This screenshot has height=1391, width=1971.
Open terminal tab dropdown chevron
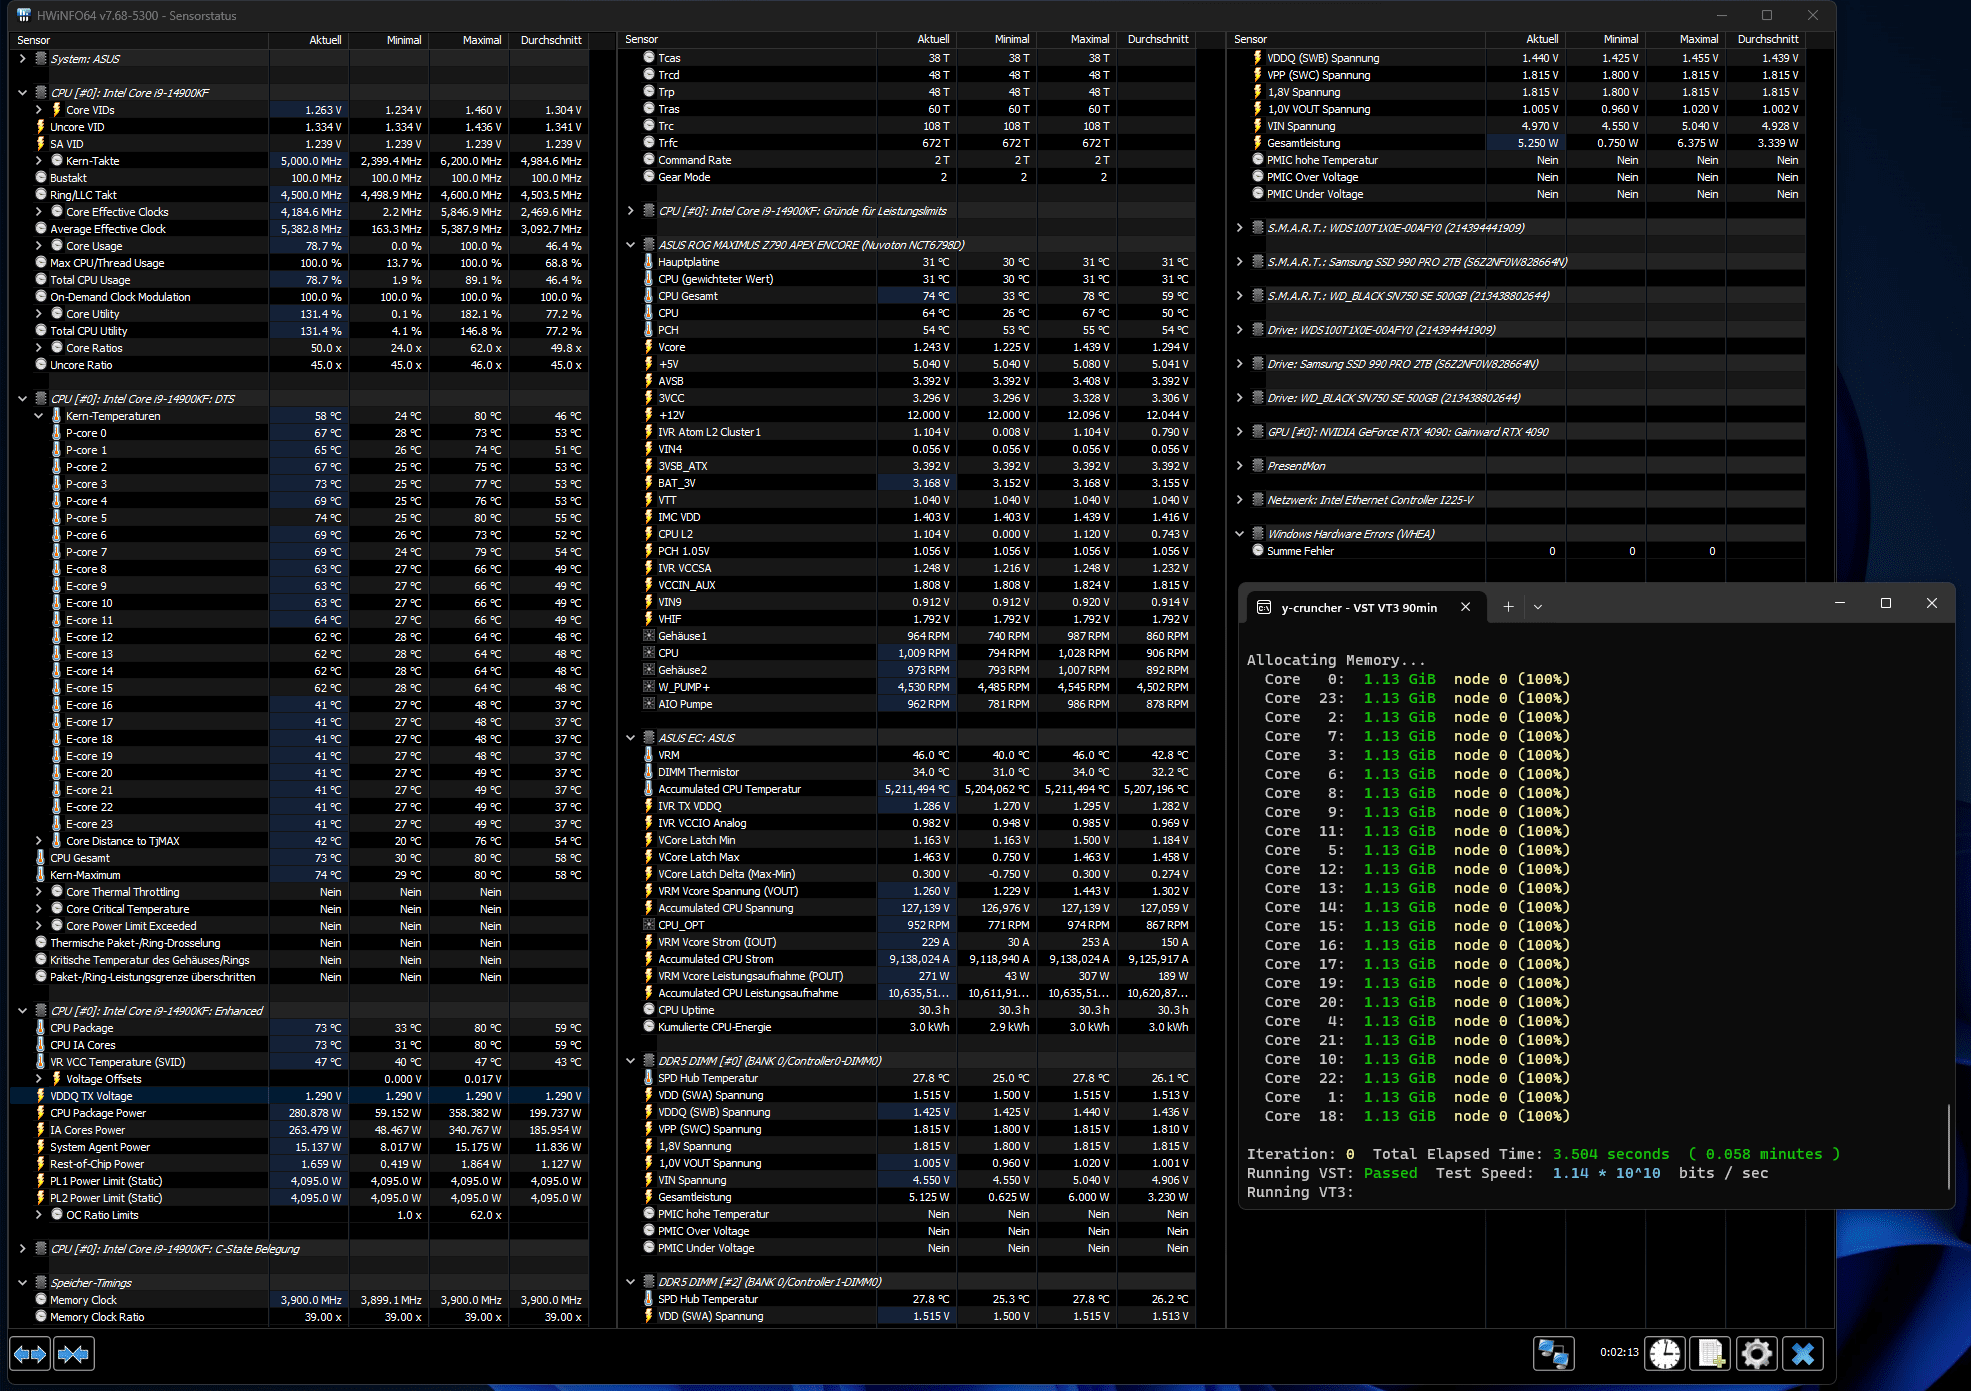tap(1538, 607)
